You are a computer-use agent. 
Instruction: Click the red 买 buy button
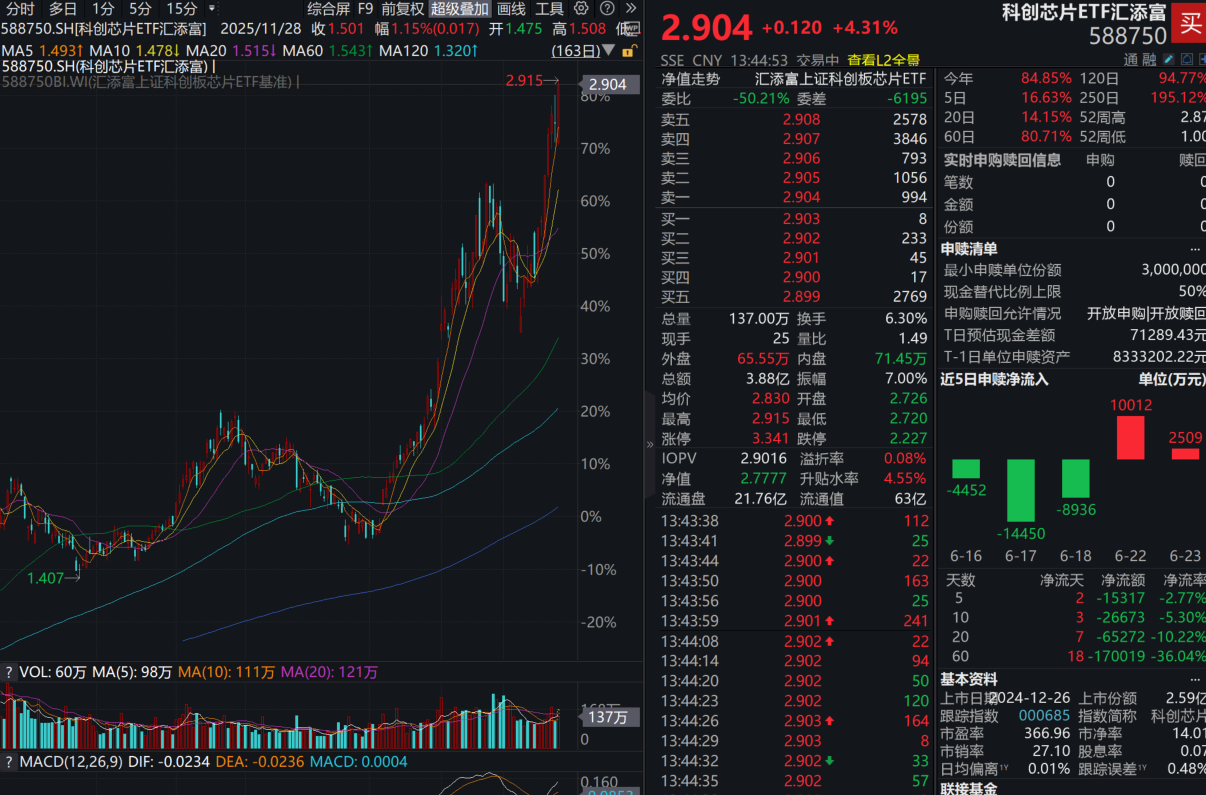coord(1190,22)
